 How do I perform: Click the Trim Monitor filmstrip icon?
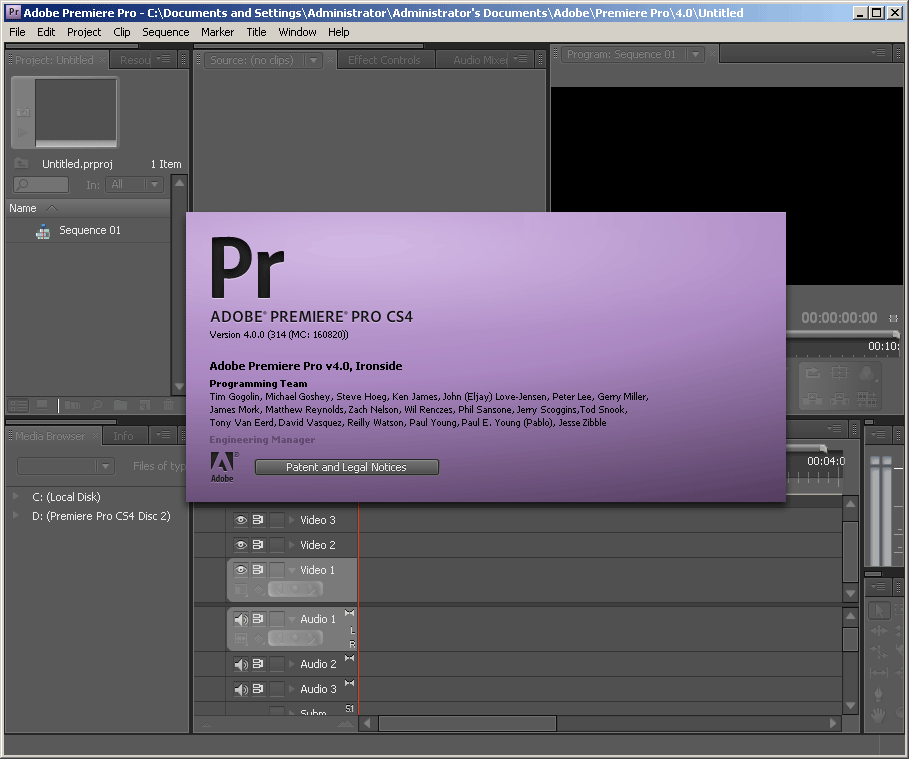(867, 399)
